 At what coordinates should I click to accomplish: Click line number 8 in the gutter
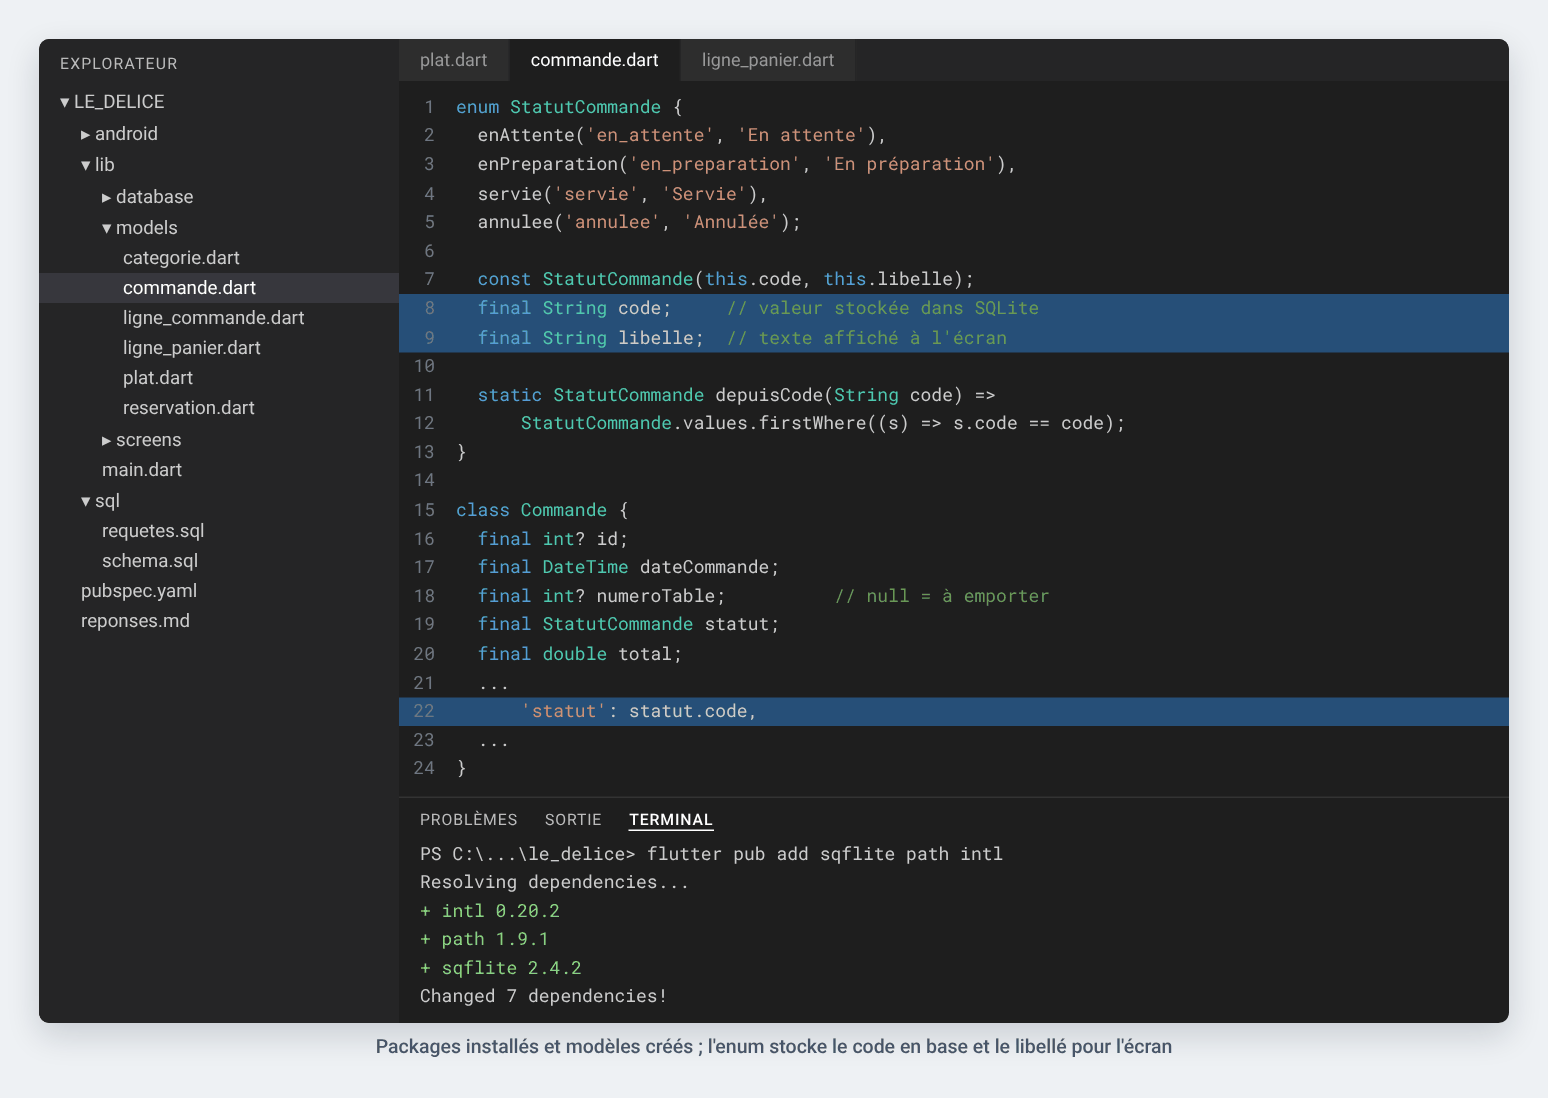(x=429, y=308)
